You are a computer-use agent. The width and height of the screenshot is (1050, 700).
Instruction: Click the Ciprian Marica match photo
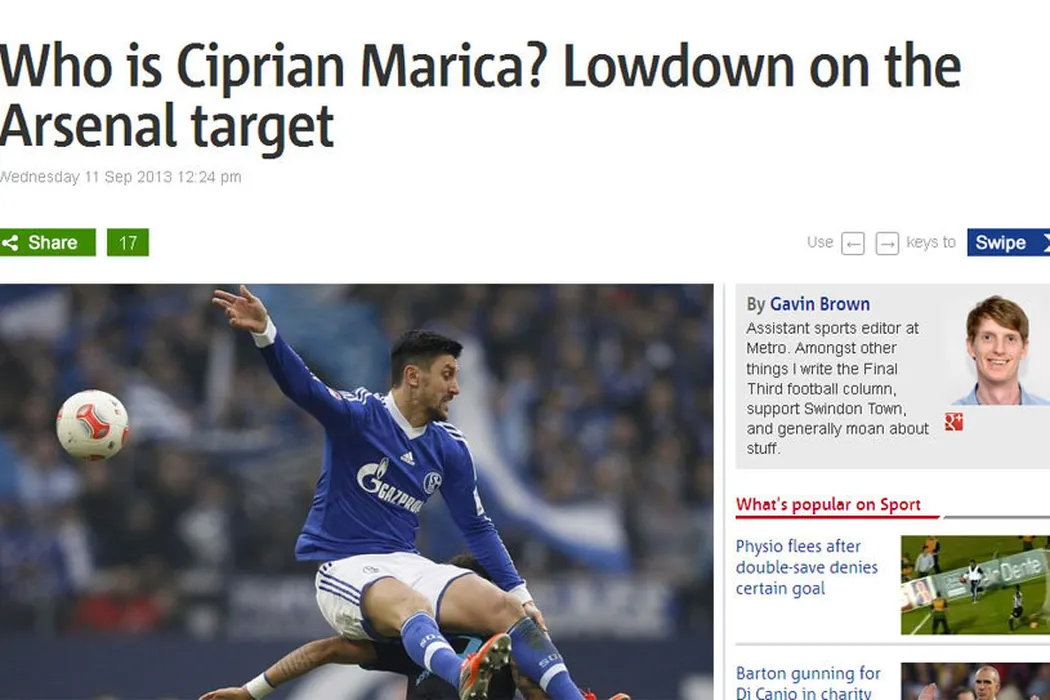coord(356,492)
